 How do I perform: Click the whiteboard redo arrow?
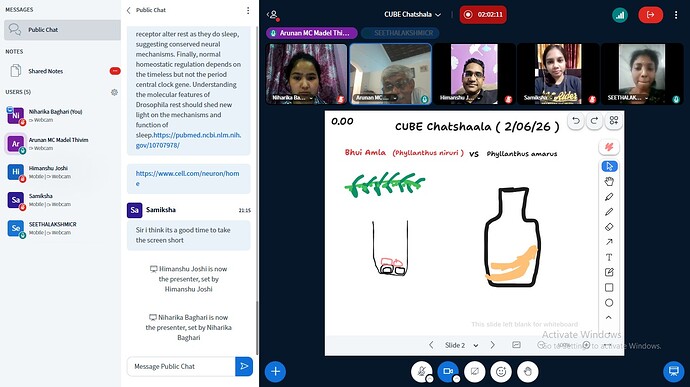click(x=595, y=121)
